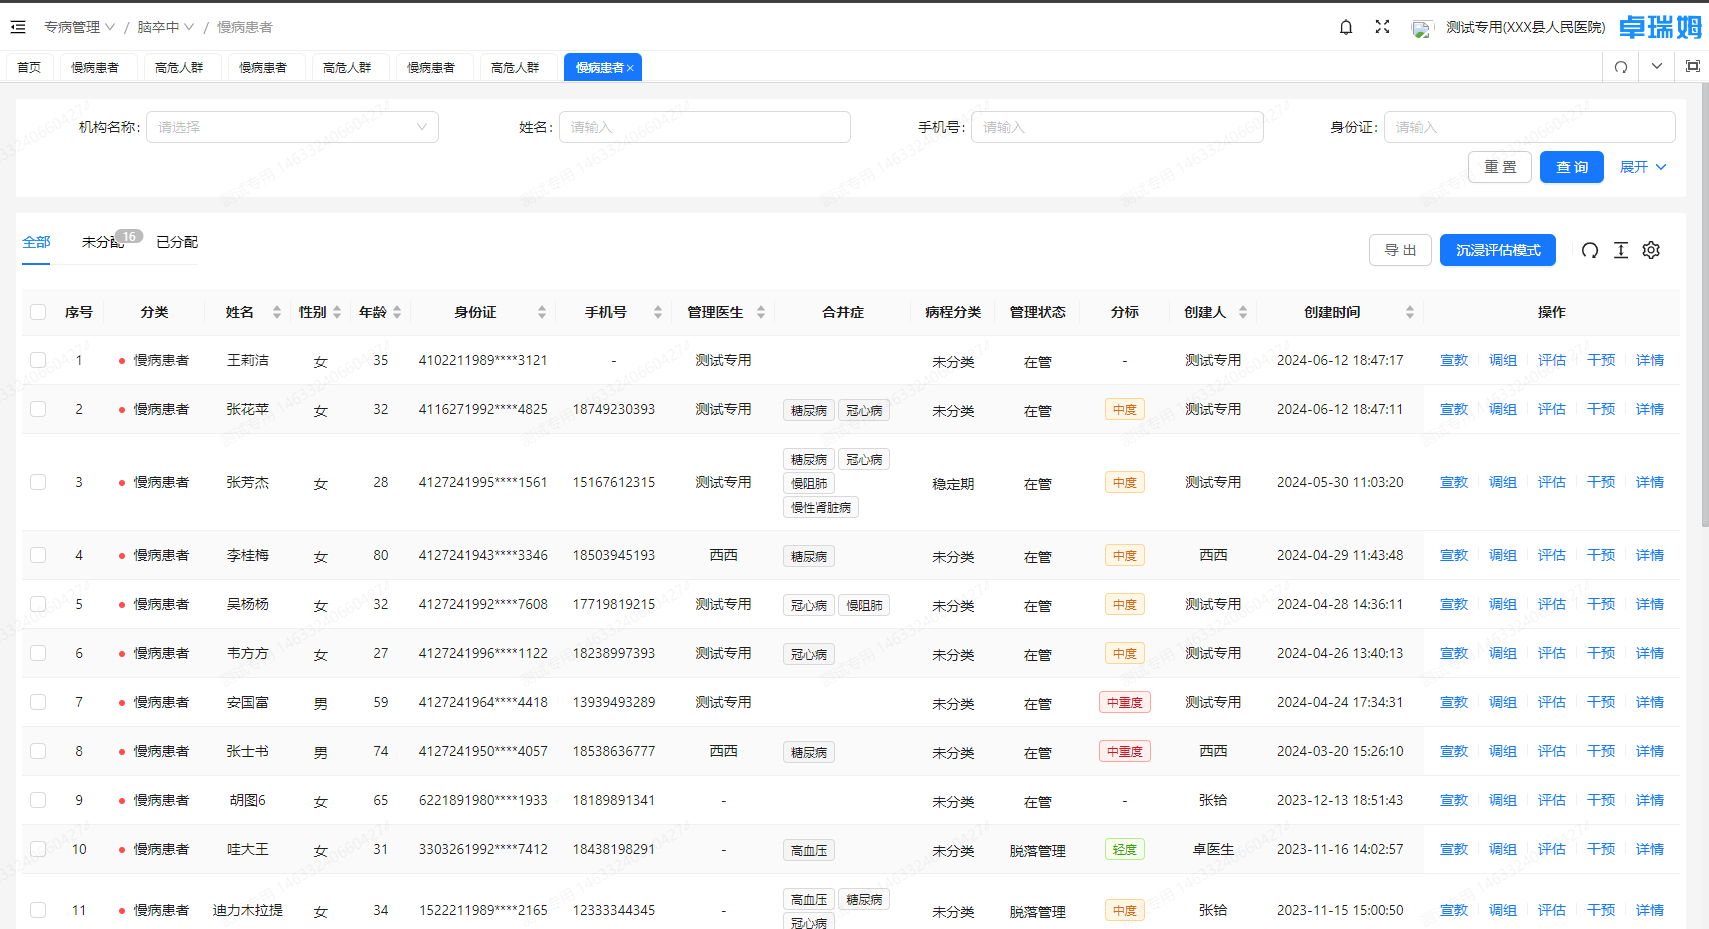Viewport: 1709px width, 929px height.
Task: Switch to the 全部 filter tab
Action: pyautogui.click(x=36, y=242)
